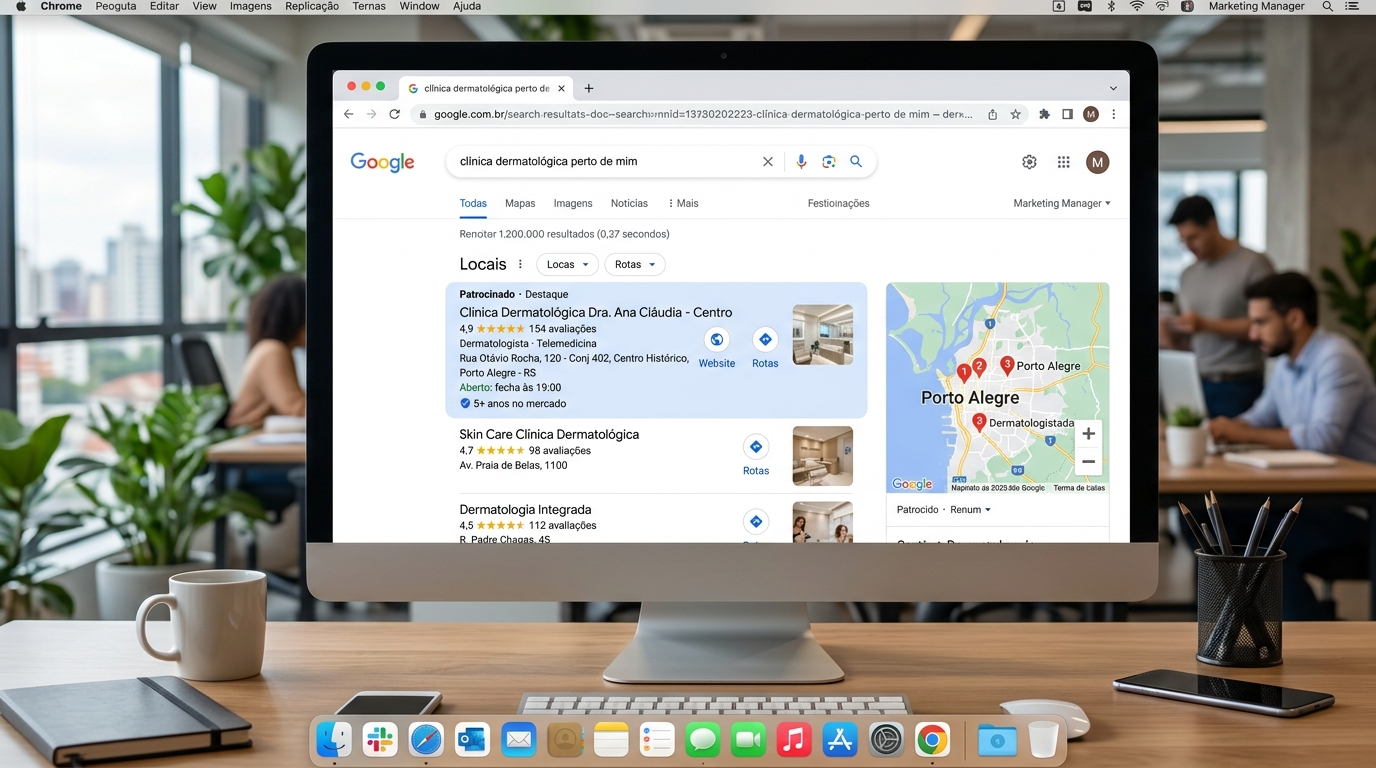1376x768 pixels.
Task: Click the voice search microphone icon
Action: (x=801, y=161)
